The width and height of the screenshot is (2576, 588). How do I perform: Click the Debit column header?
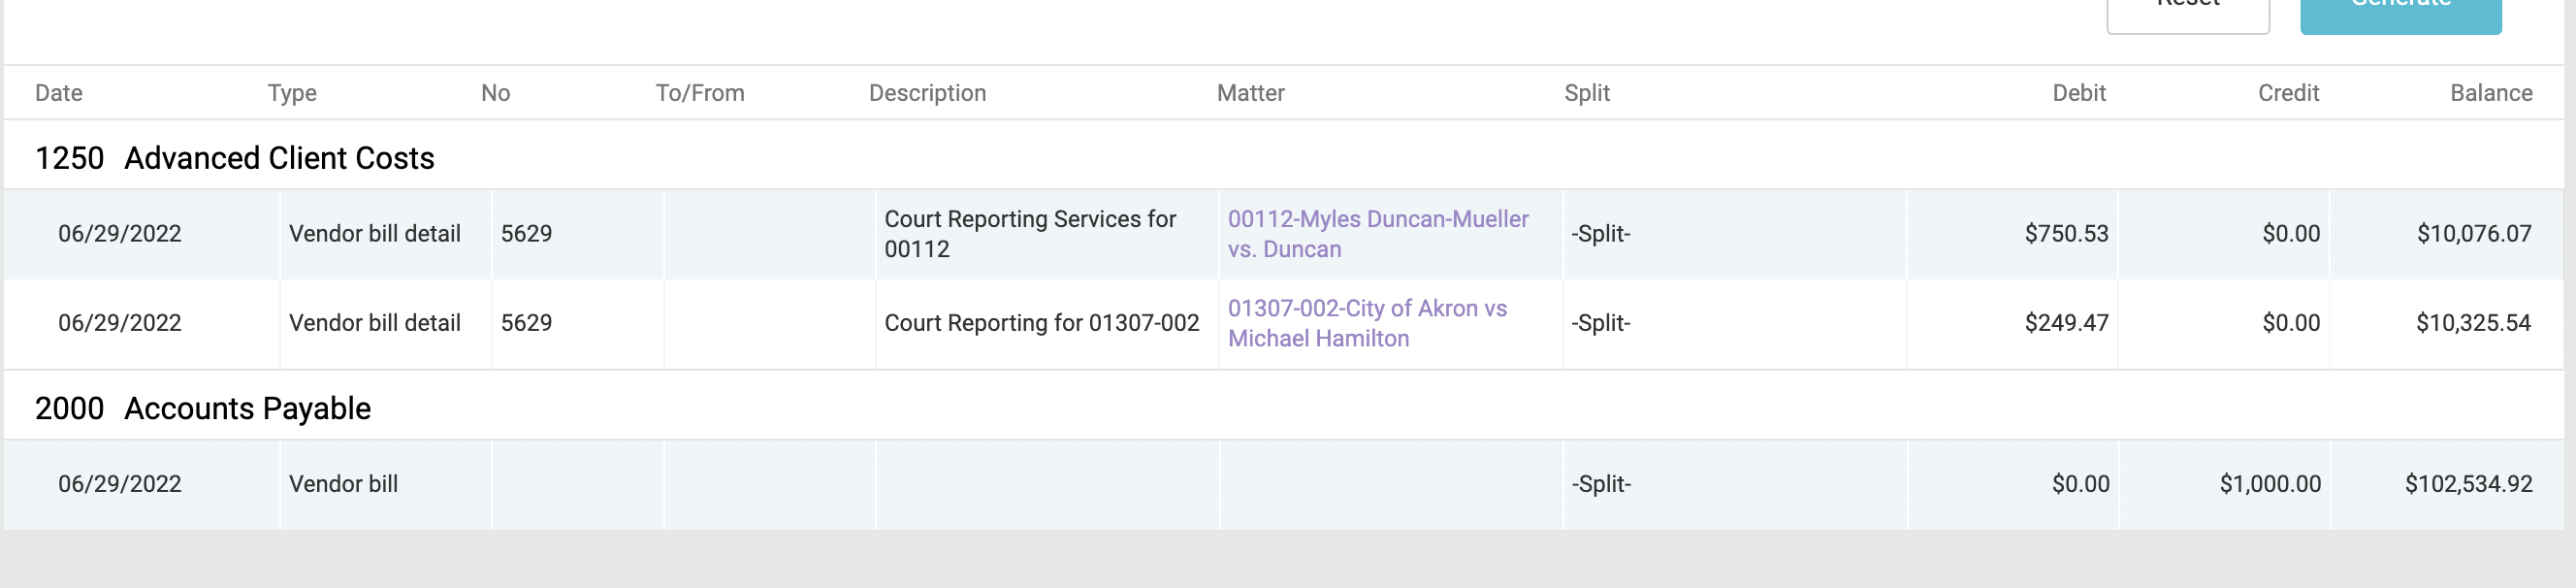[x=2078, y=93]
